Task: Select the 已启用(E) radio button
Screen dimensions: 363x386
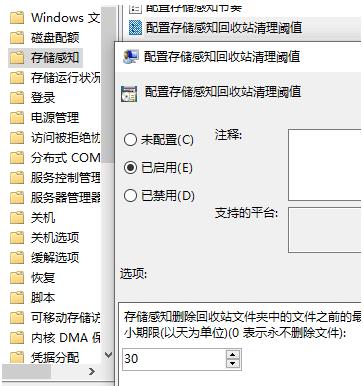Action: 130,167
